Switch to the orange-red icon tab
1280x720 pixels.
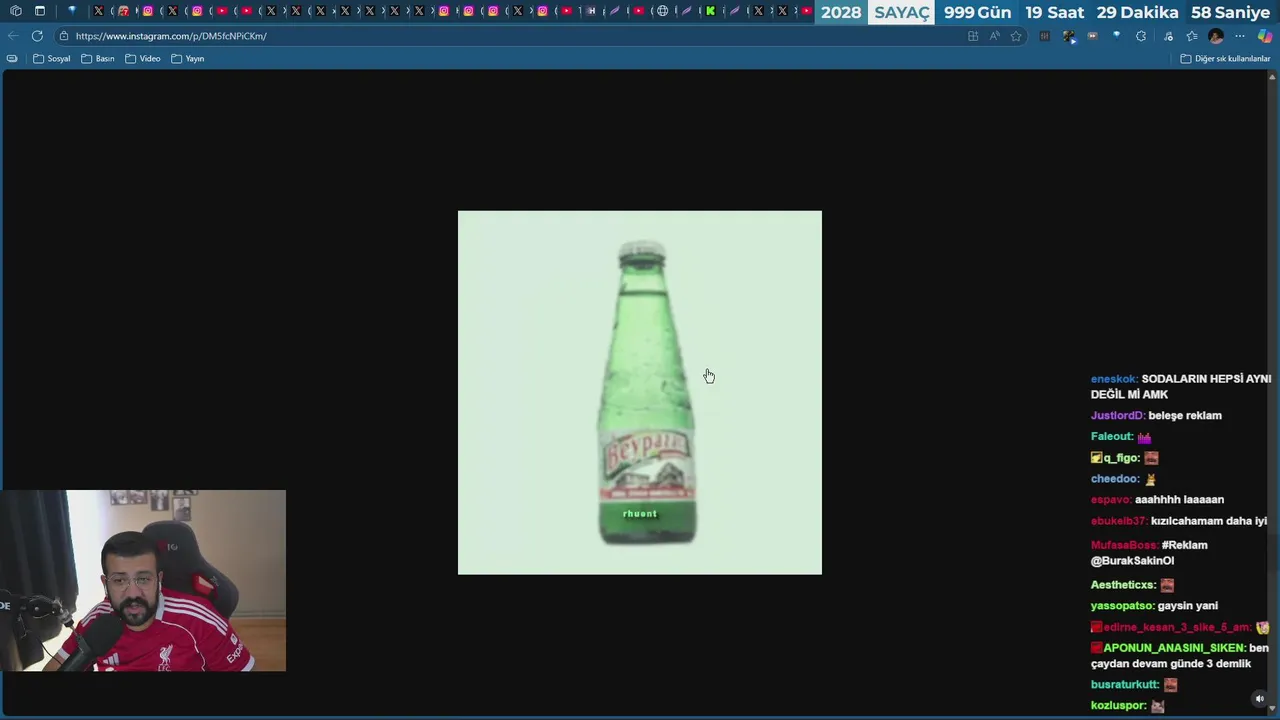[x=123, y=11]
